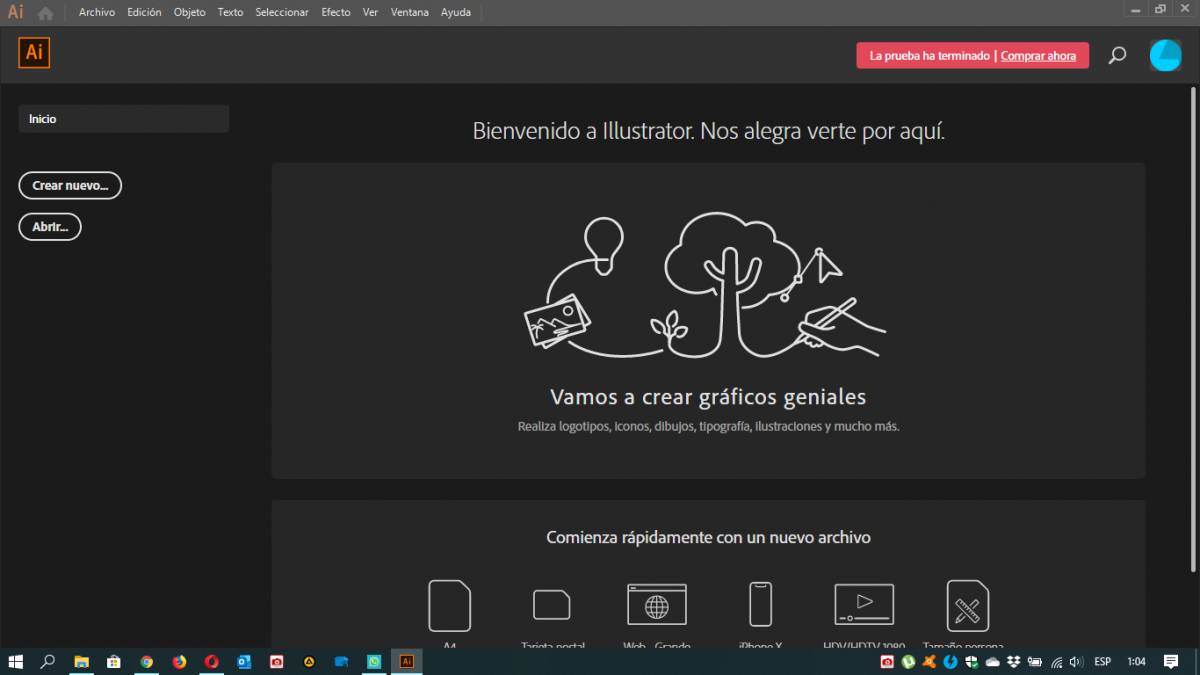Click the 1:04 taskbar clock
The image size is (1200, 675).
(1136, 662)
